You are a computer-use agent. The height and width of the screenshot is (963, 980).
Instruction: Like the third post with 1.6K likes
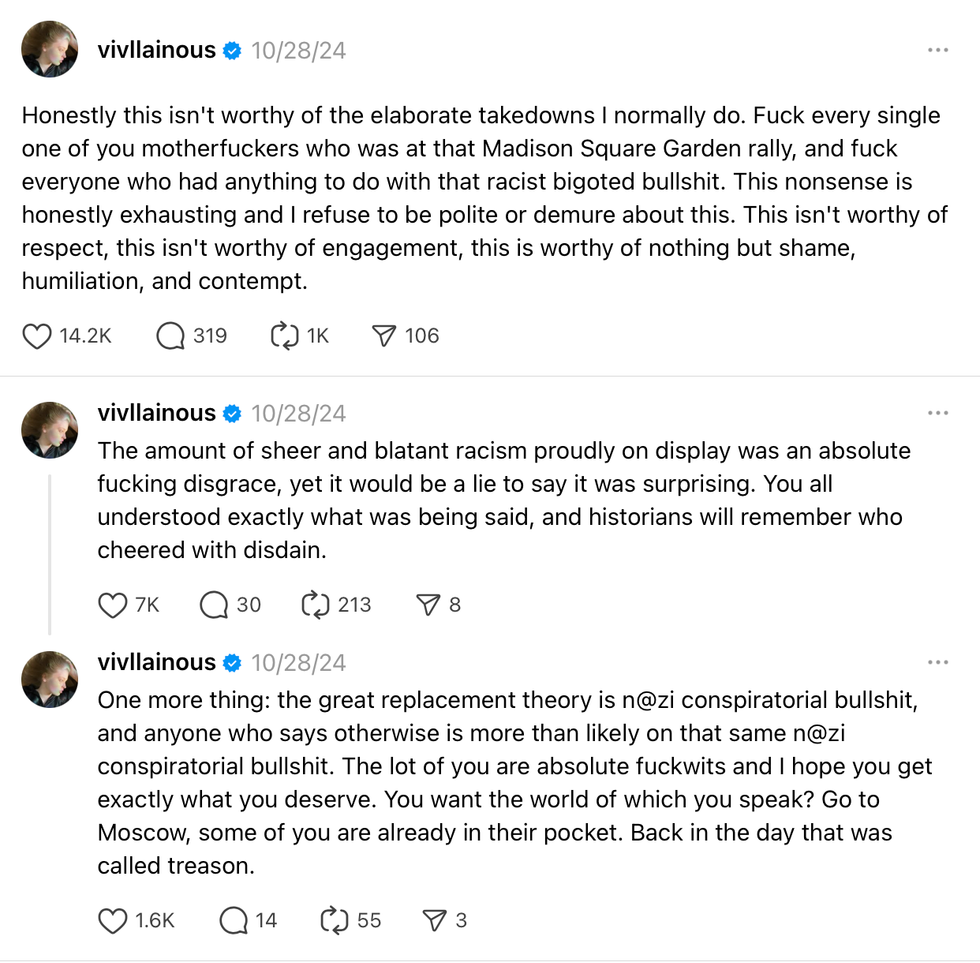point(113,920)
